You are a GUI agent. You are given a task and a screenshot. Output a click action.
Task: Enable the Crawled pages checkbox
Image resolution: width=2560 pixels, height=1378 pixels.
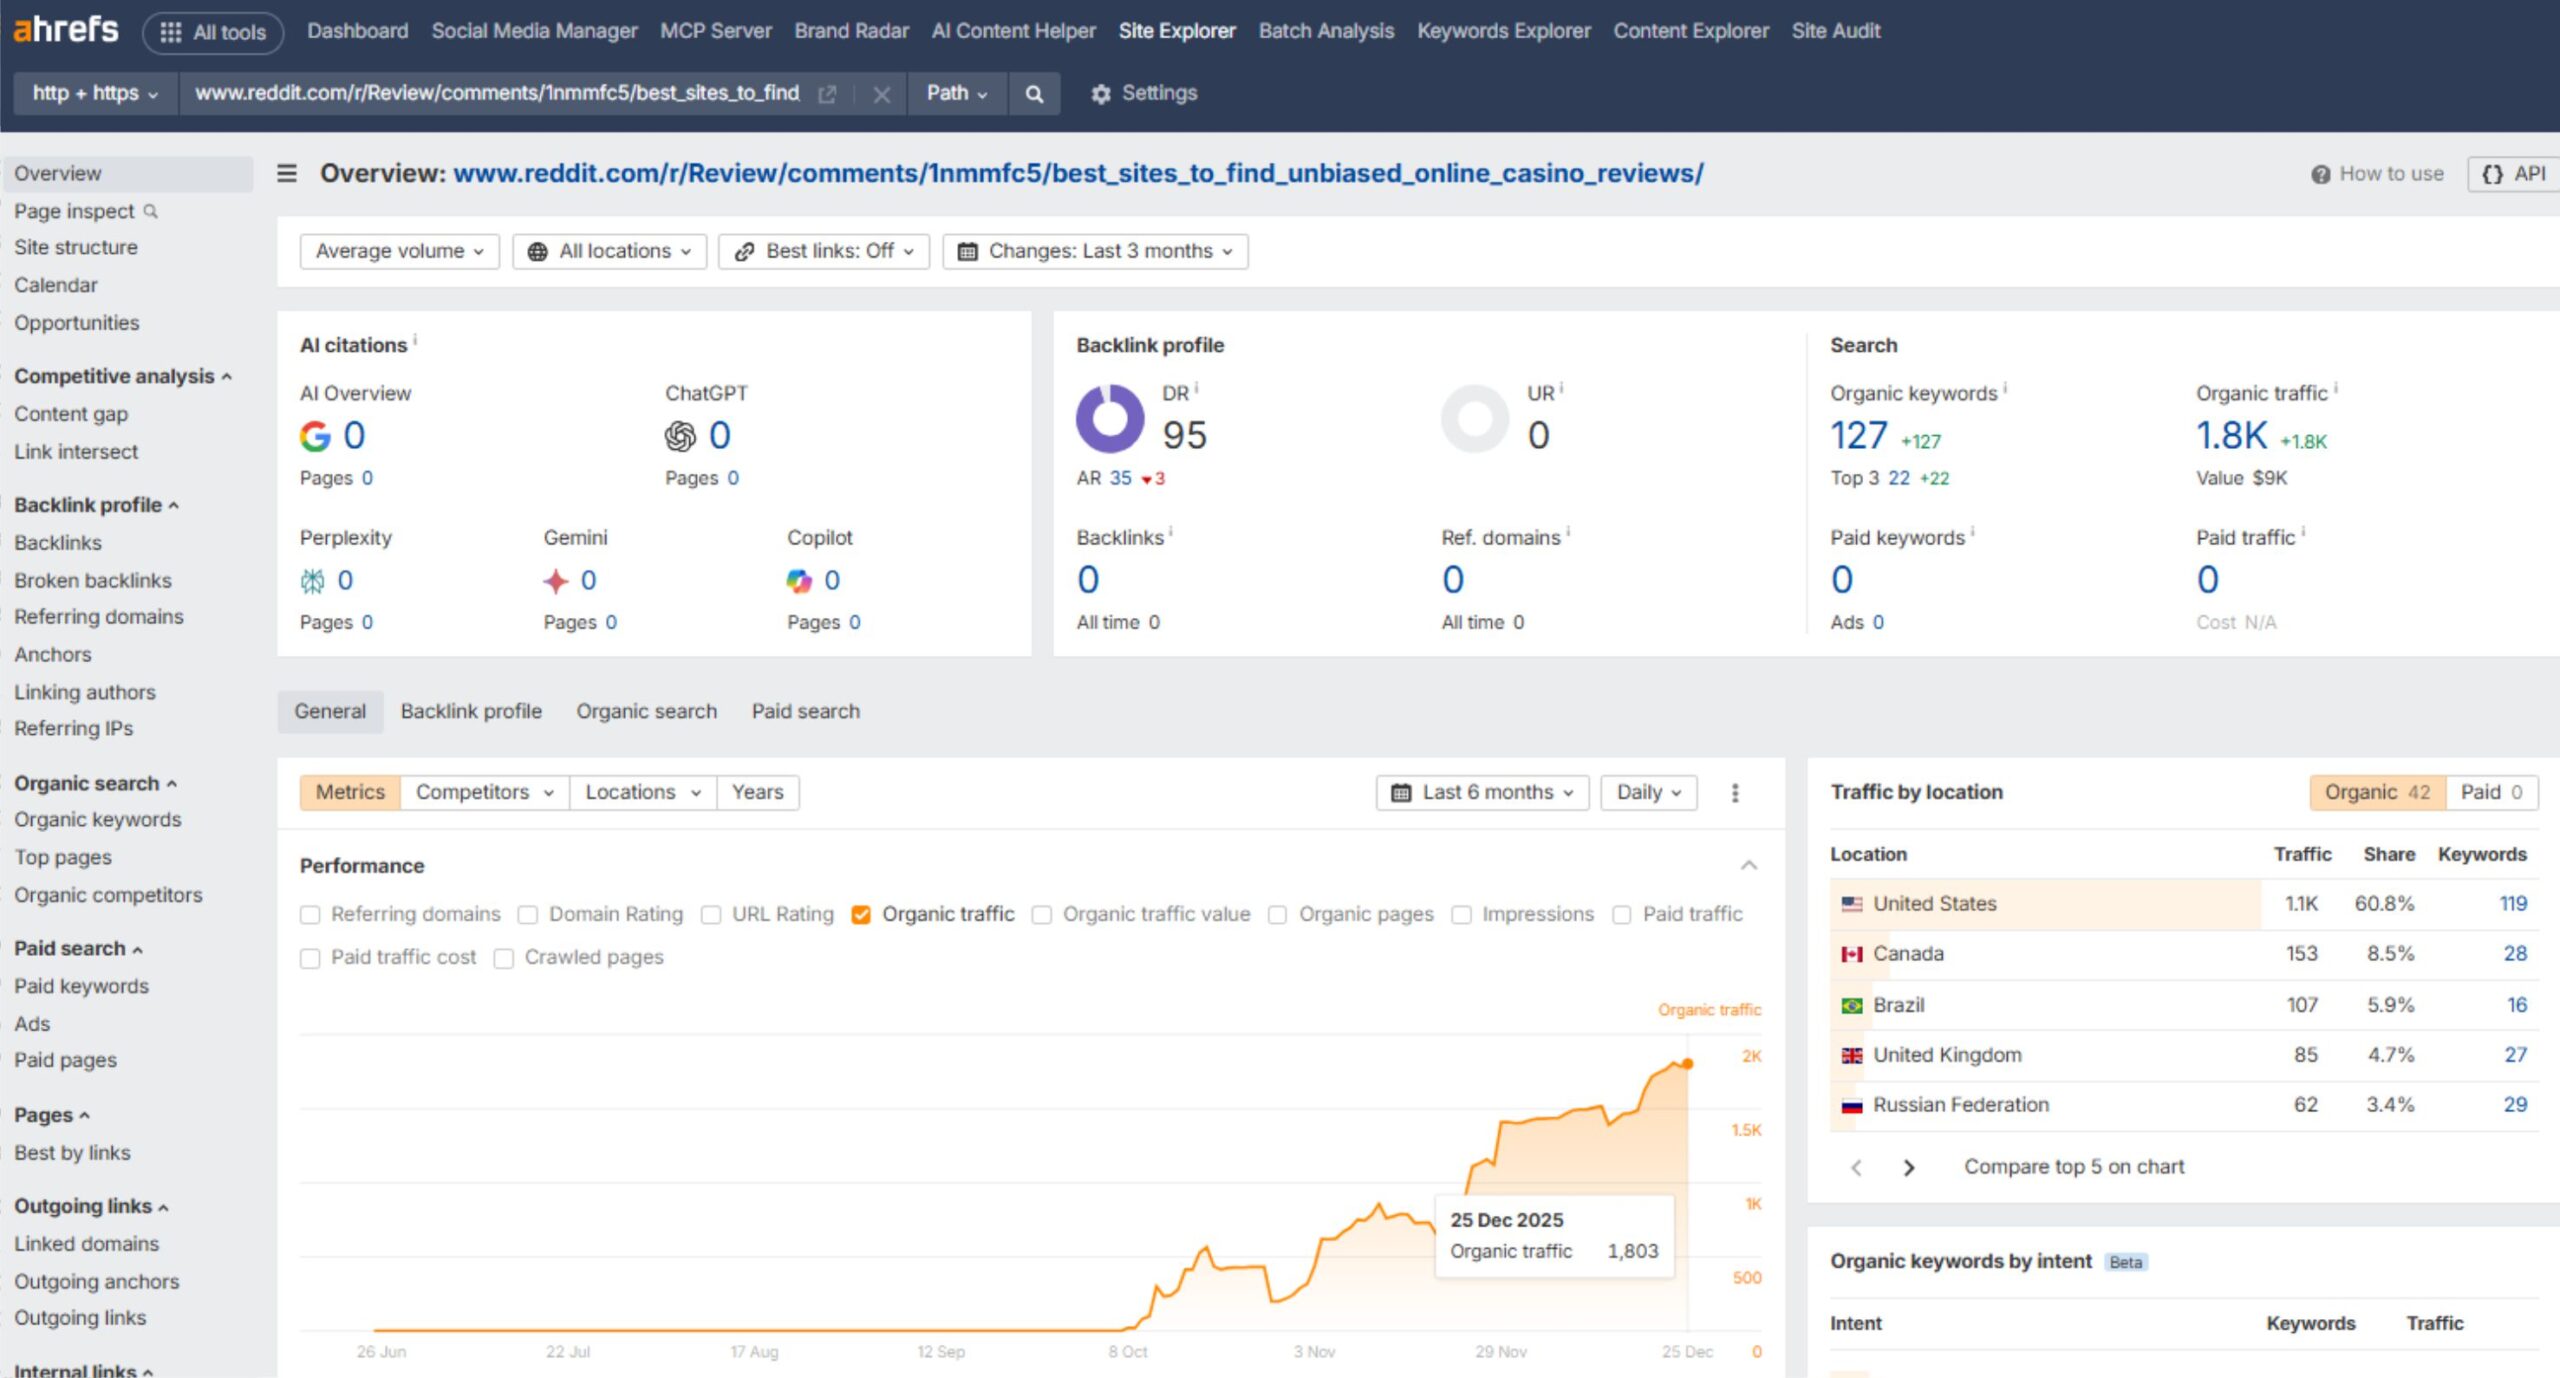coord(505,958)
